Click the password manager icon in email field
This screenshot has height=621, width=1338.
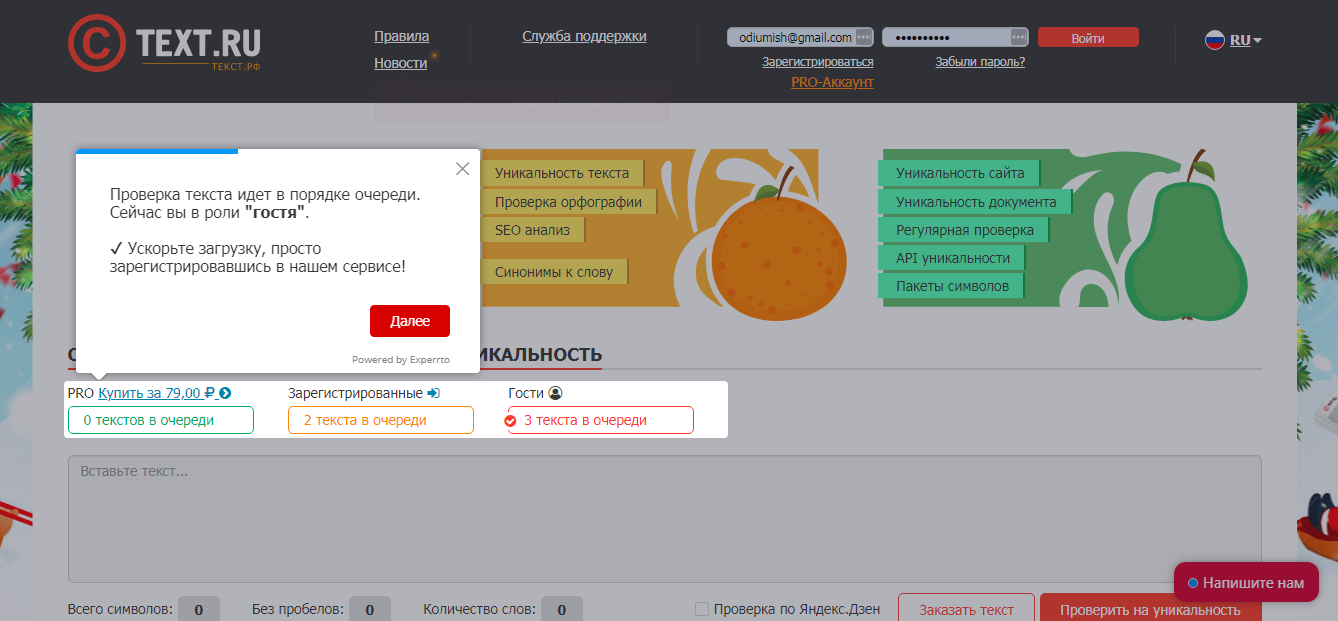(x=863, y=37)
